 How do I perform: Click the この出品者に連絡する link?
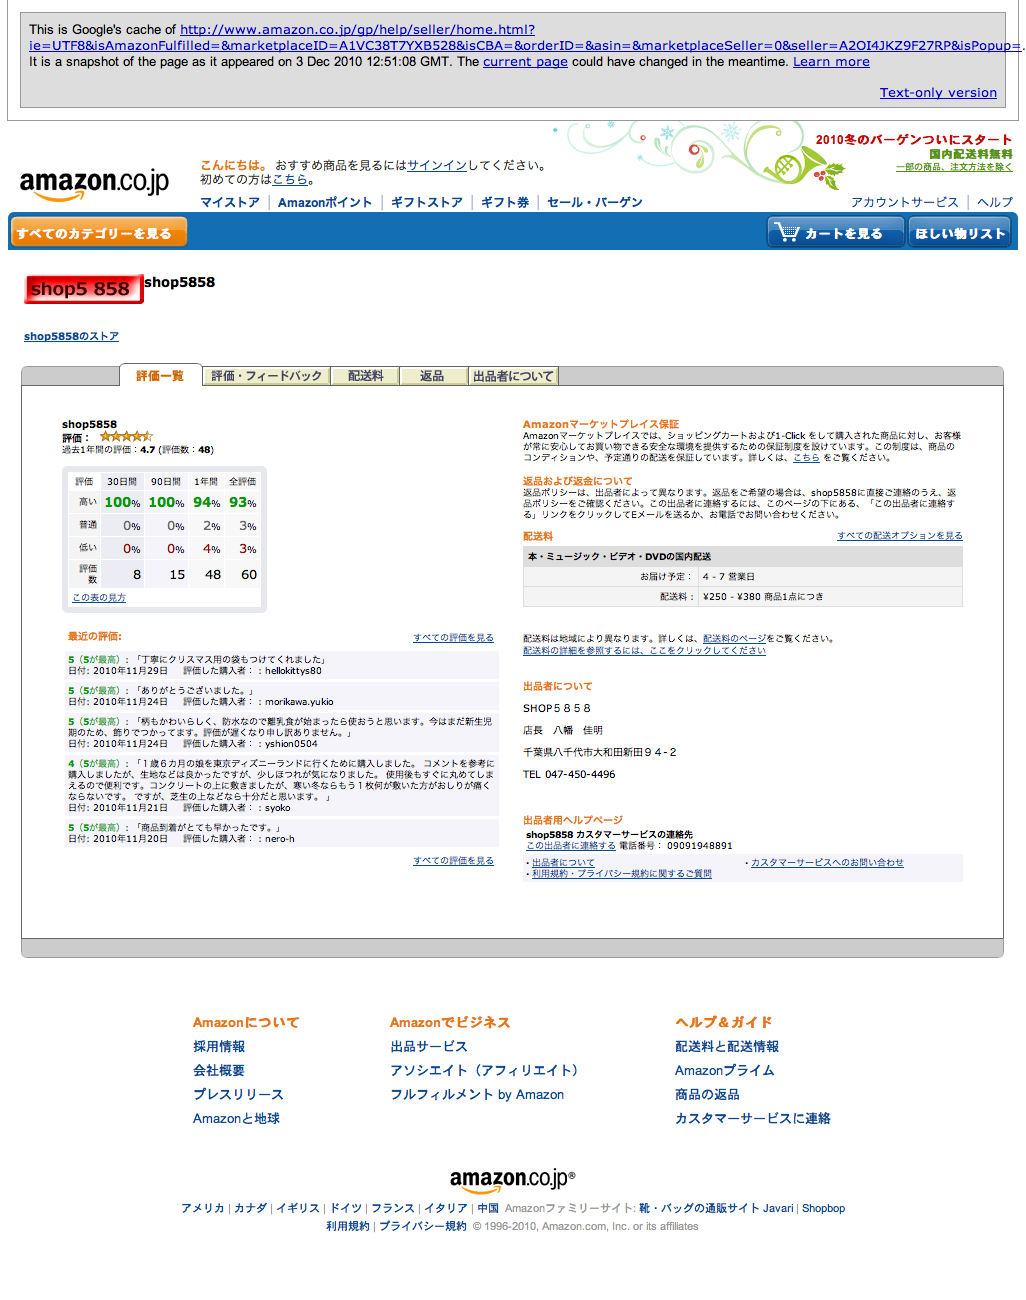571,845
